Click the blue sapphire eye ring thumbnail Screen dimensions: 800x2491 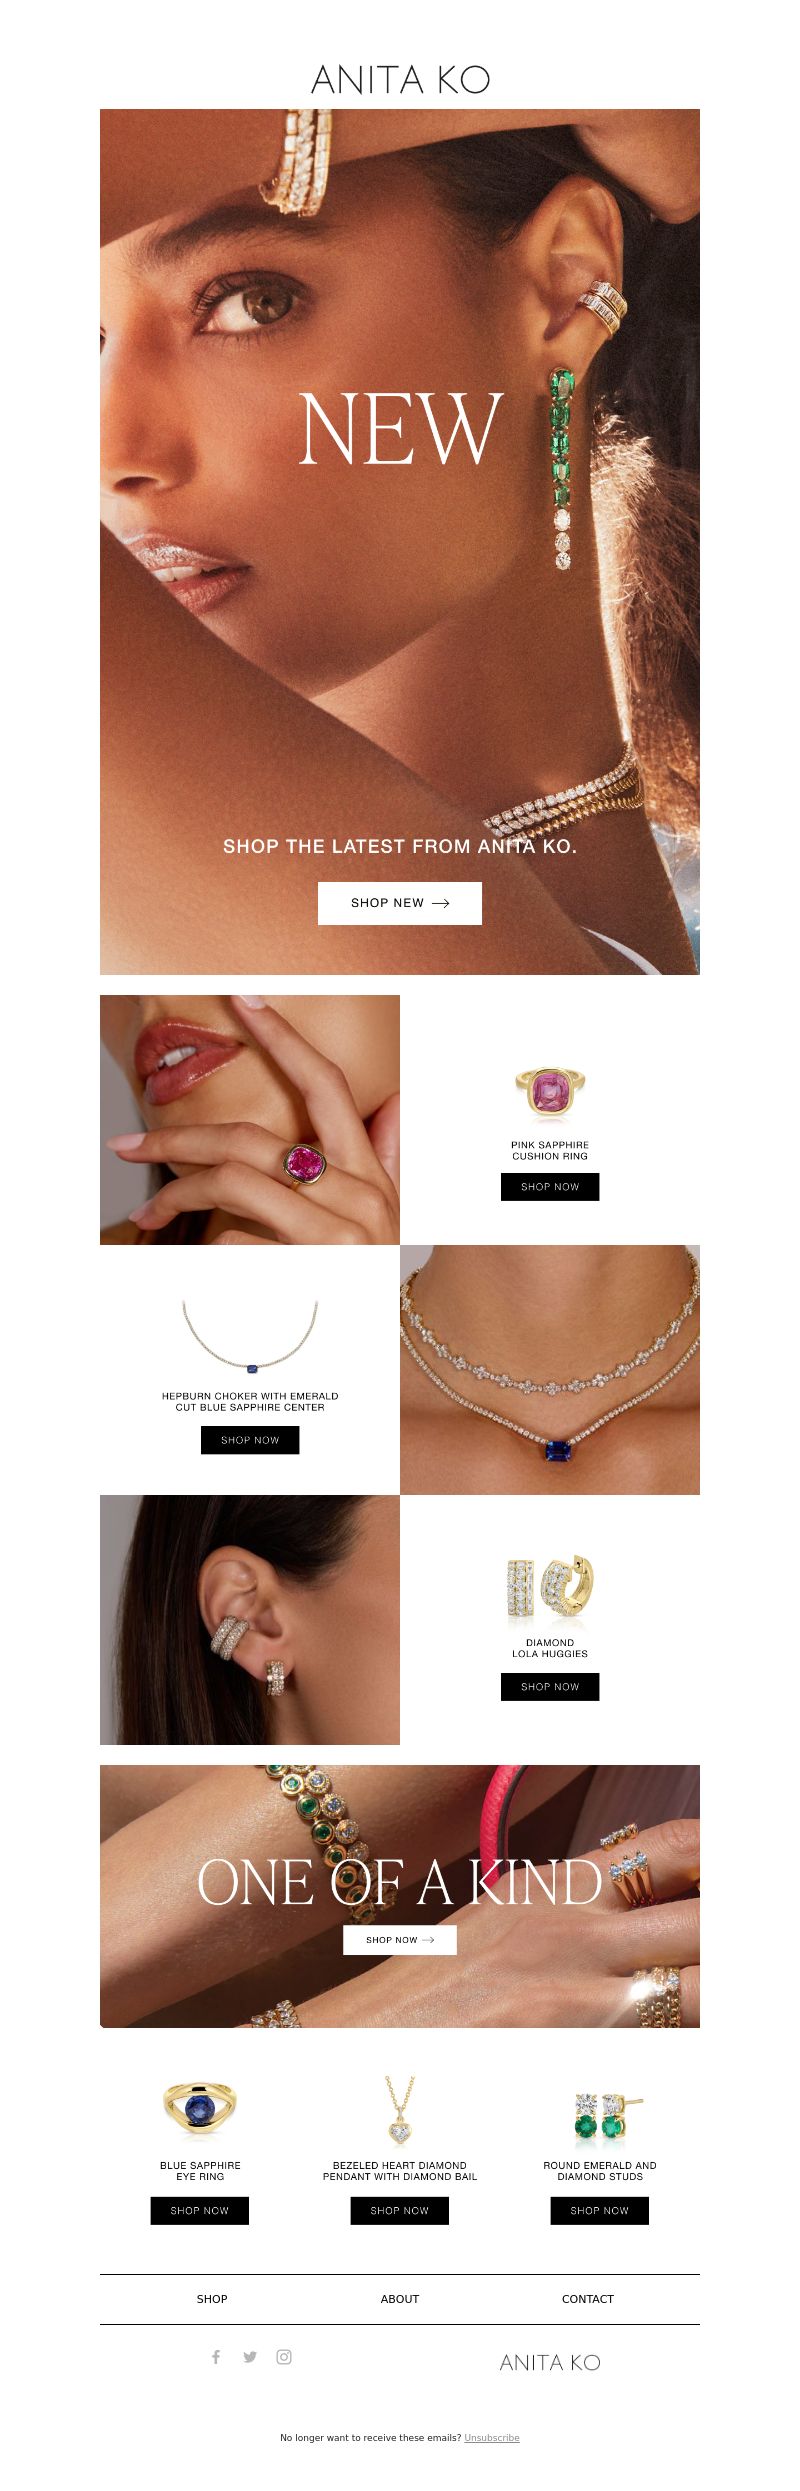click(200, 2109)
